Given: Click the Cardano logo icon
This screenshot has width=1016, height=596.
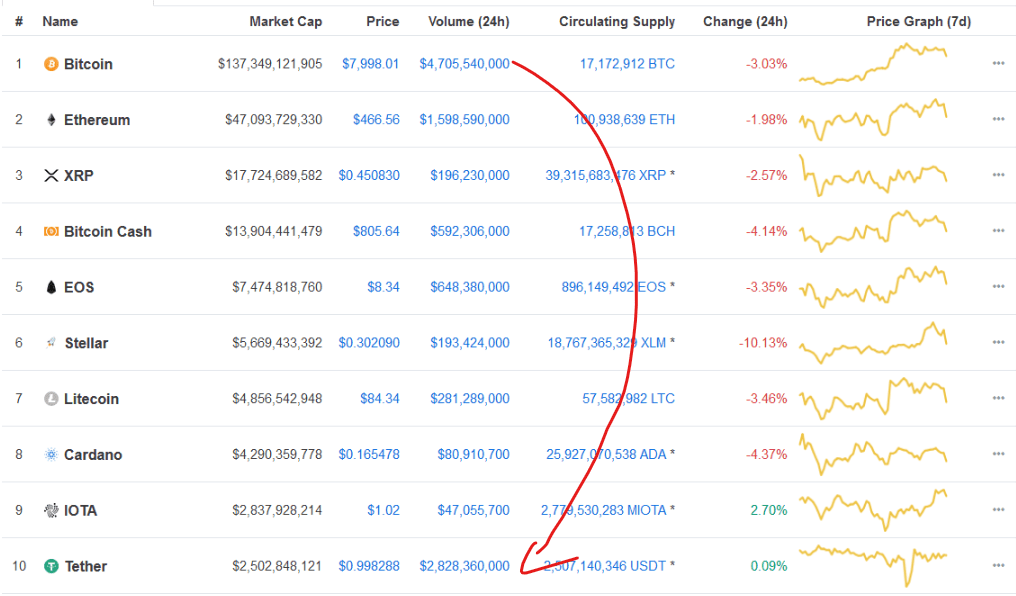Looking at the screenshot, I should 51,454.
